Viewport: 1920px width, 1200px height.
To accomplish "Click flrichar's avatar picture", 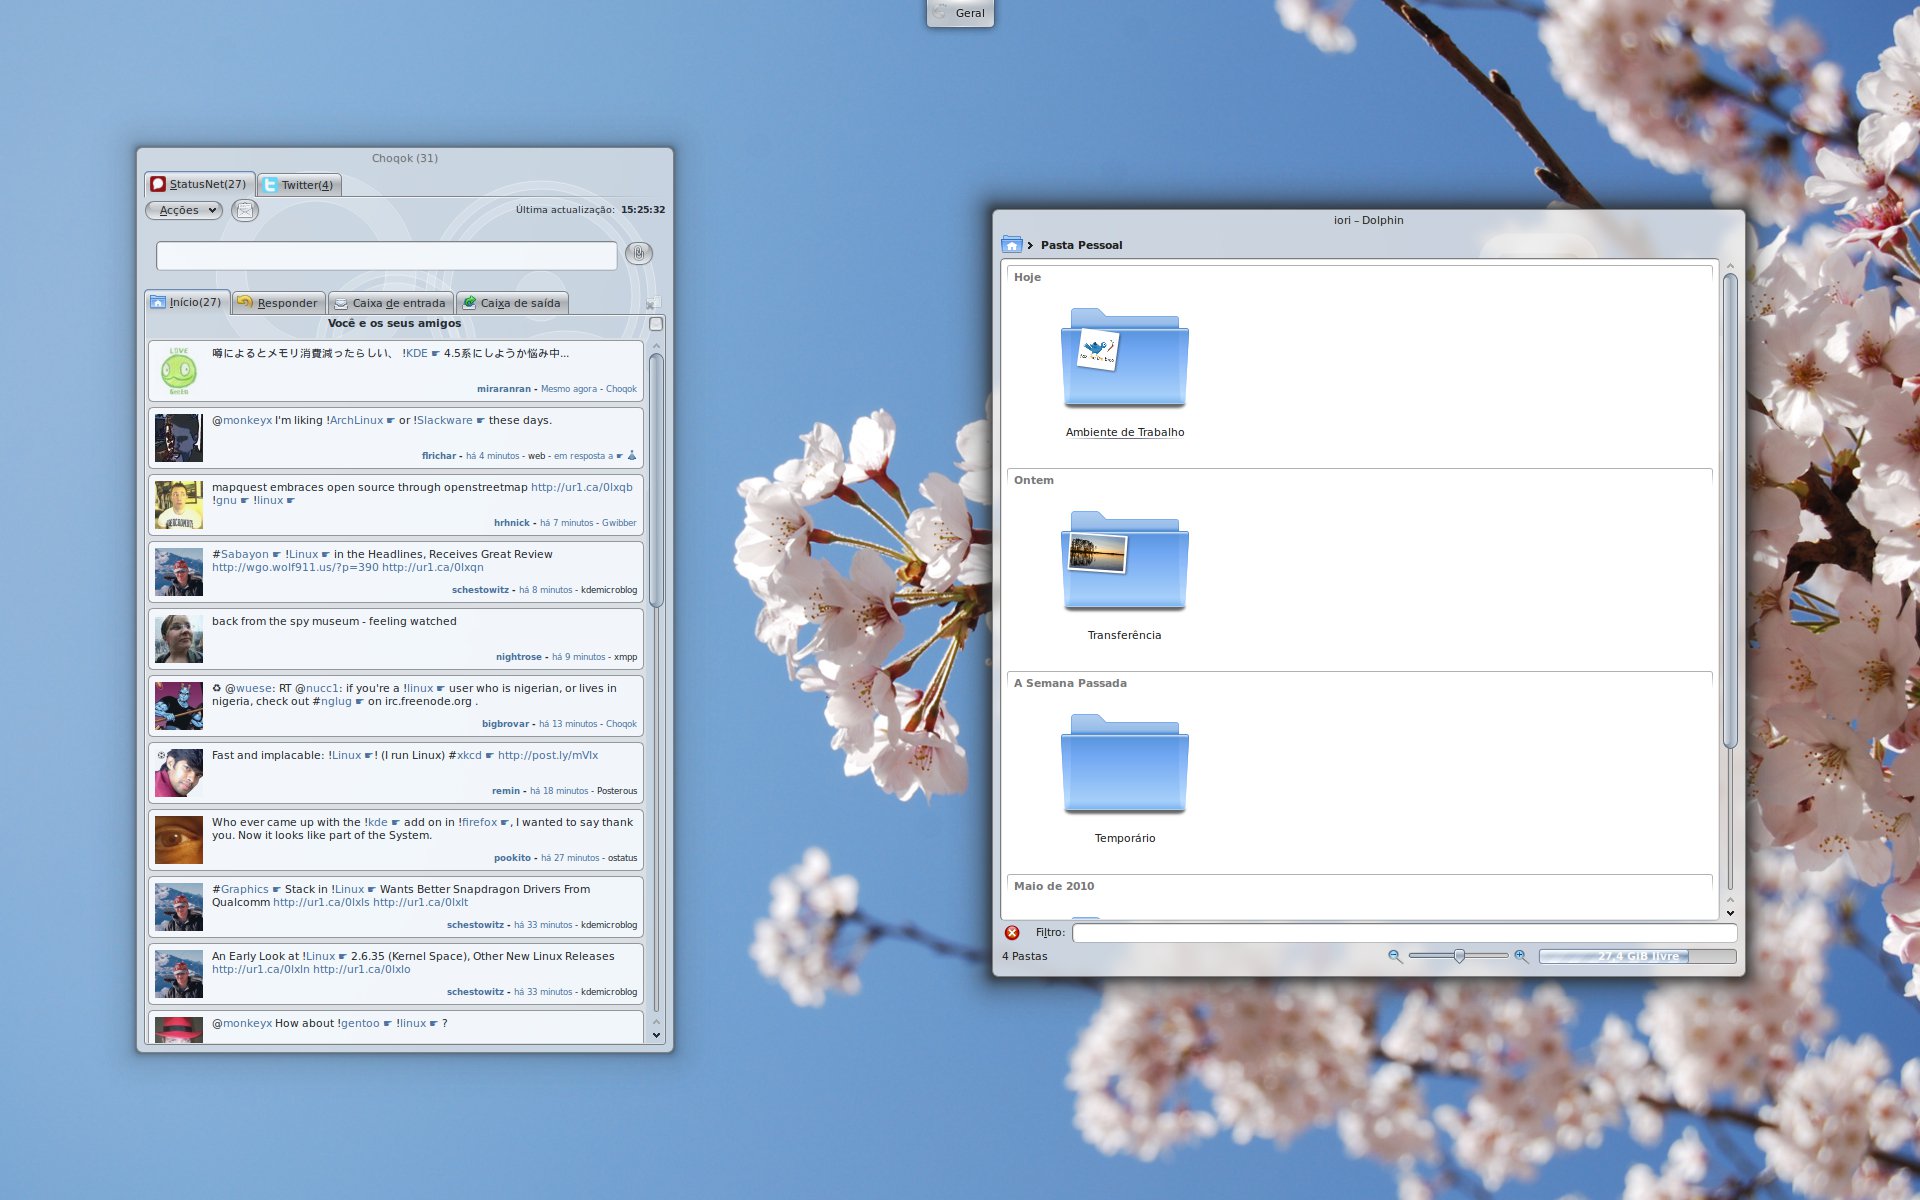I will pos(179,438).
